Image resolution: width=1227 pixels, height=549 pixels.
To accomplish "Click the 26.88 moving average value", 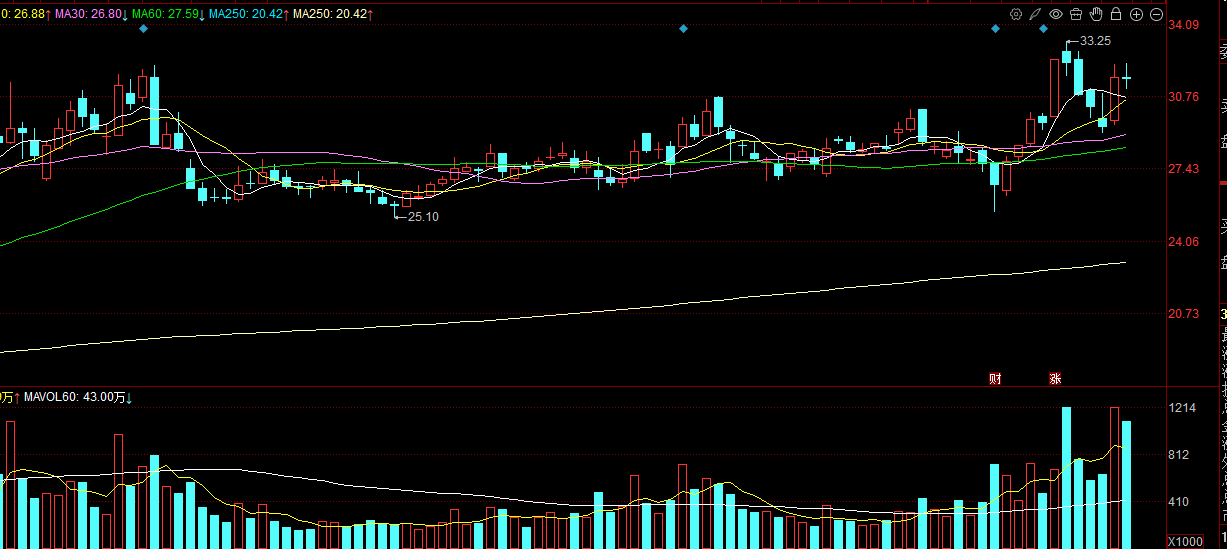I will [31, 14].
